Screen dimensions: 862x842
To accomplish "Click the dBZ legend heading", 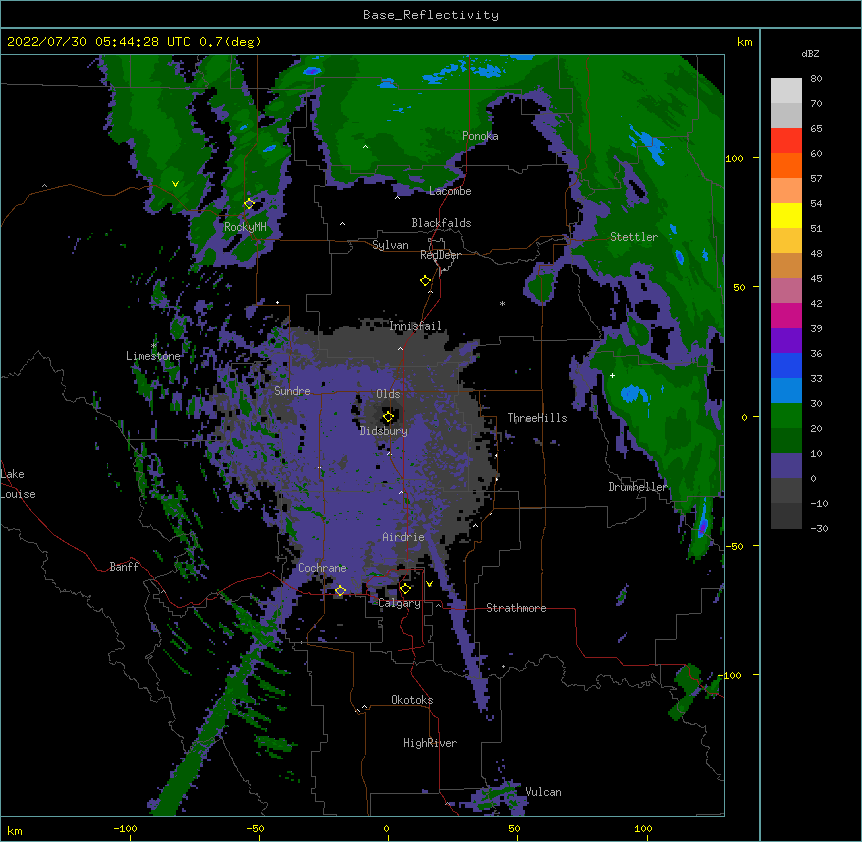I will click(810, 54).
